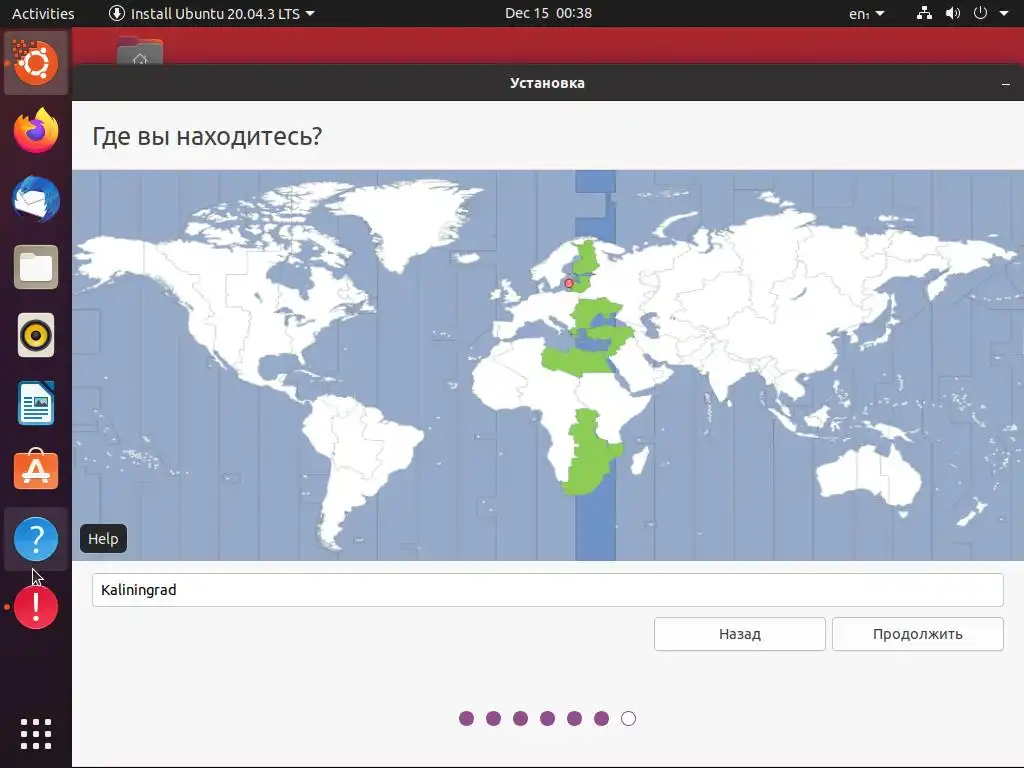The height and width of the screenshot is (768, 1024).
Task: Open the Activities overview
Action: click(43, 13)
